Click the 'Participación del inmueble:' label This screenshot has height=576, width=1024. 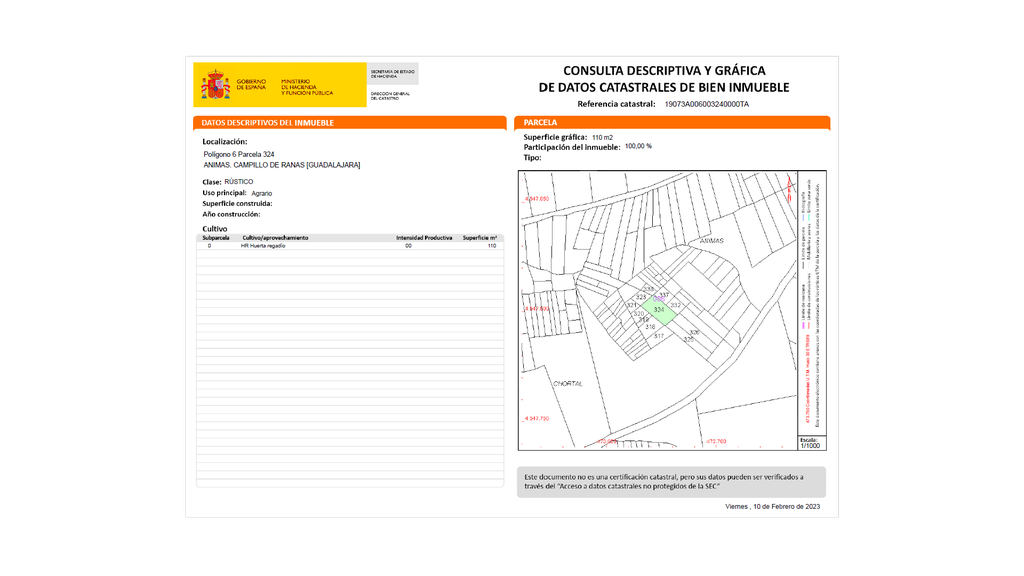[571, 147]
